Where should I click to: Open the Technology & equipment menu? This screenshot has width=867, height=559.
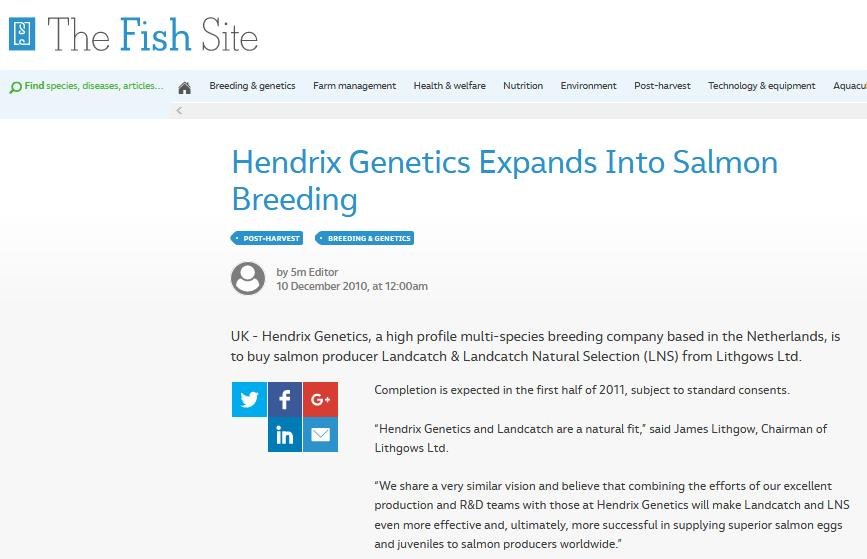761,86
